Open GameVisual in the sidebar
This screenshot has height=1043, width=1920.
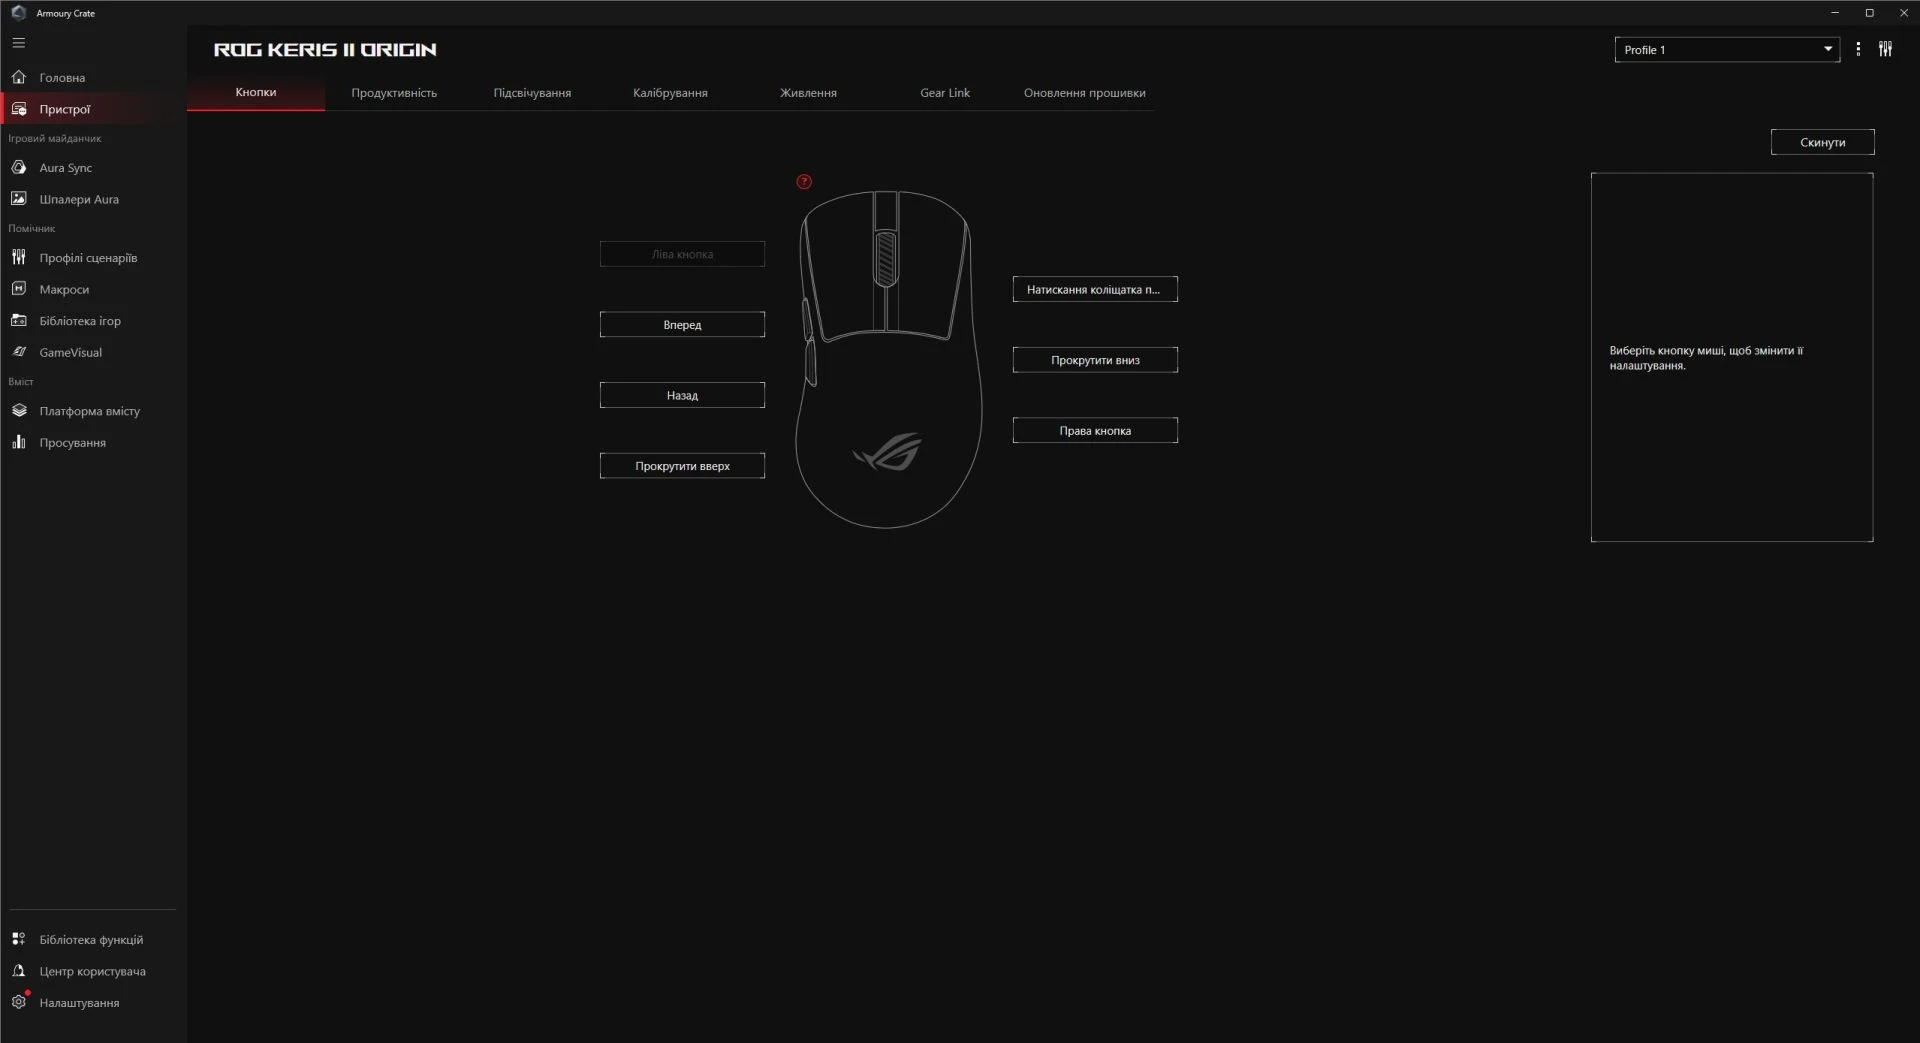tap(93, 352)
